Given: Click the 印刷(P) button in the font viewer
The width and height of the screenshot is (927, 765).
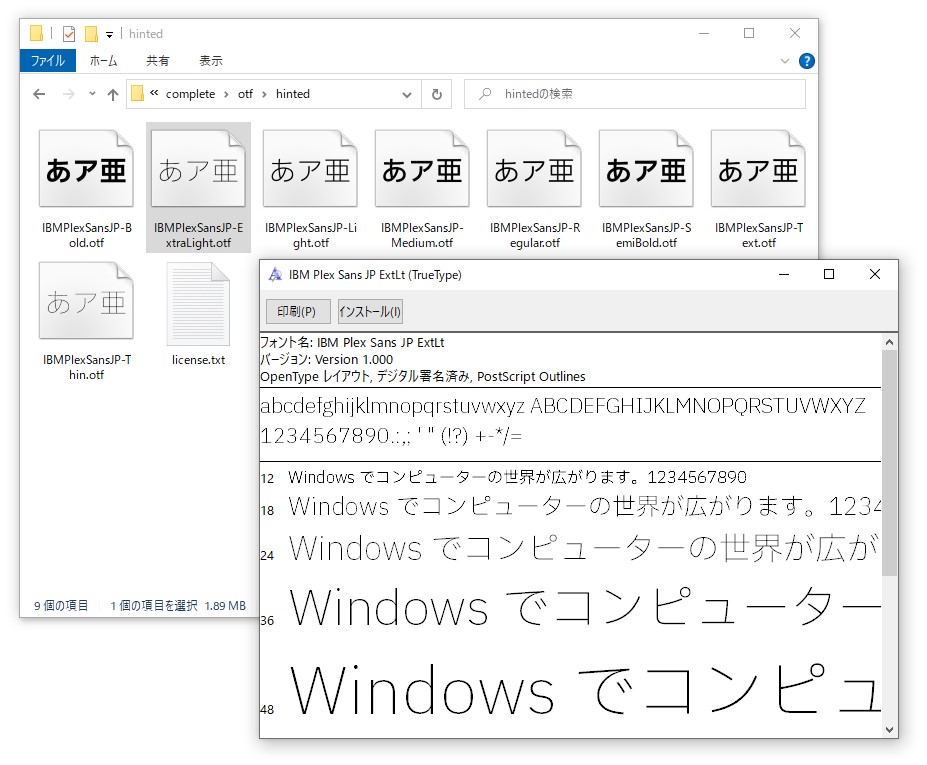Looking at the screenshot, I should tap(297, 311).
